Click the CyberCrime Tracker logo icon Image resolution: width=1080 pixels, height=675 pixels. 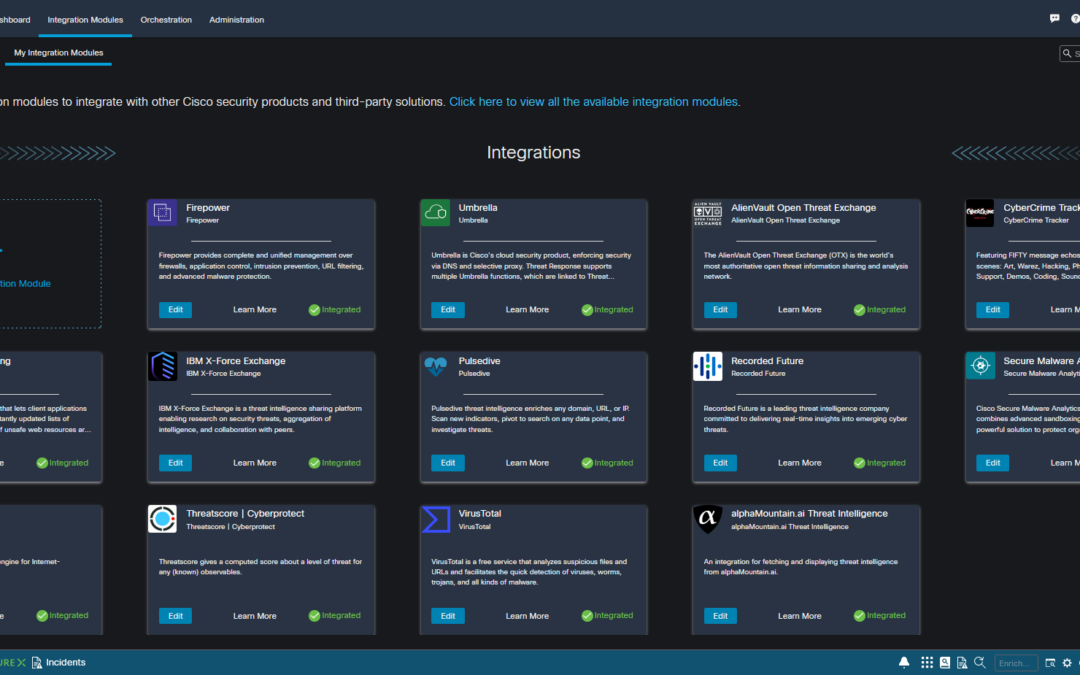pos(979,213)
